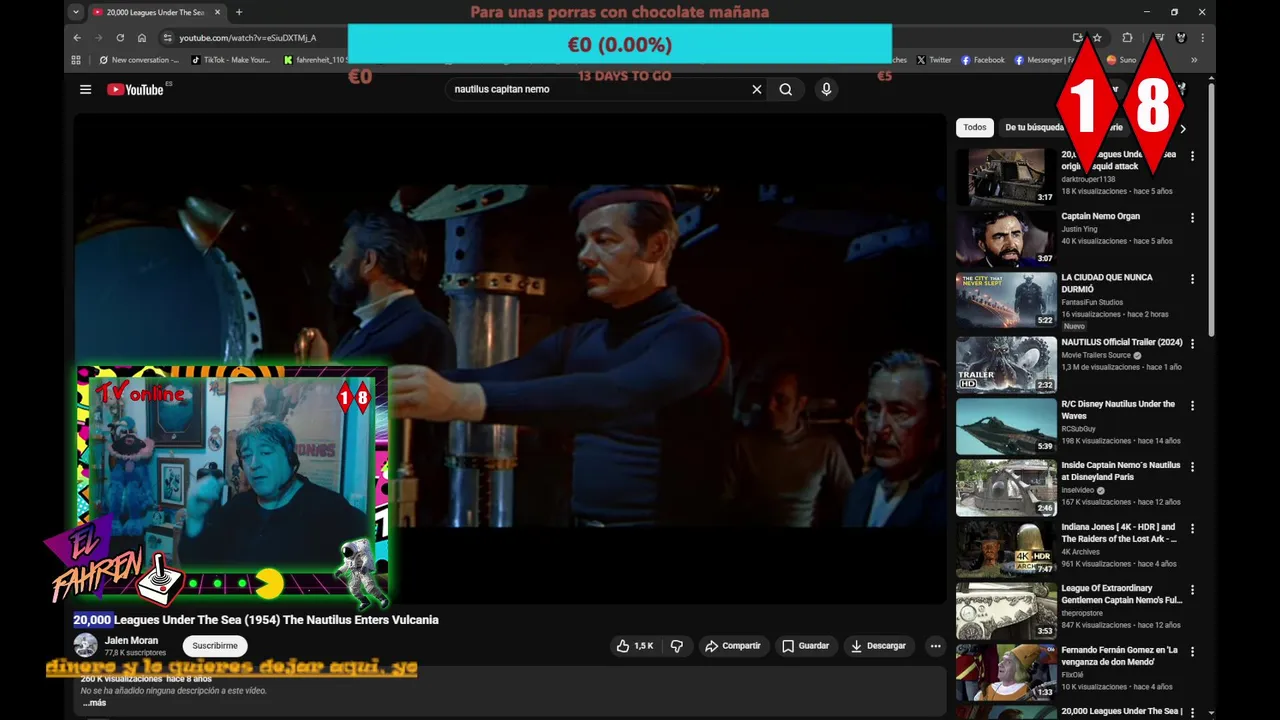Show more bookmarks with the double chevron
The width and height of the screenshot is (1280, 720).
[1194, 60]
